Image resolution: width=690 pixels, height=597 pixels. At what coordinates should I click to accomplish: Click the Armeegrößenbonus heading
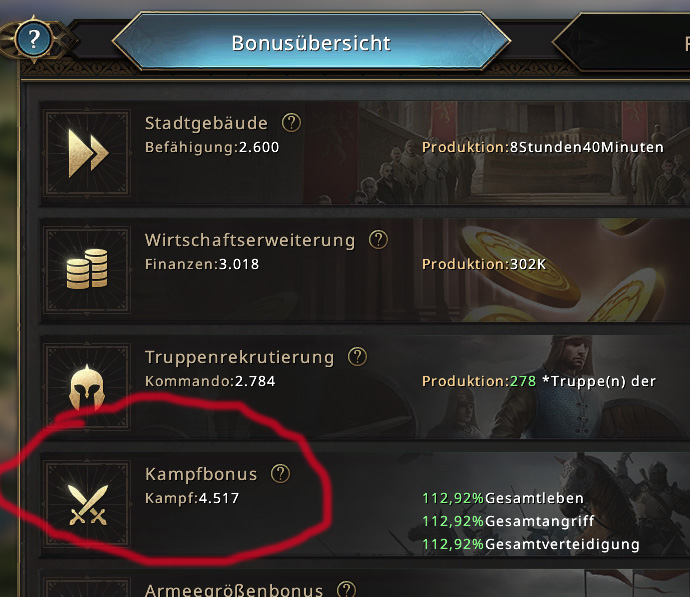click(x=234, y=590)
